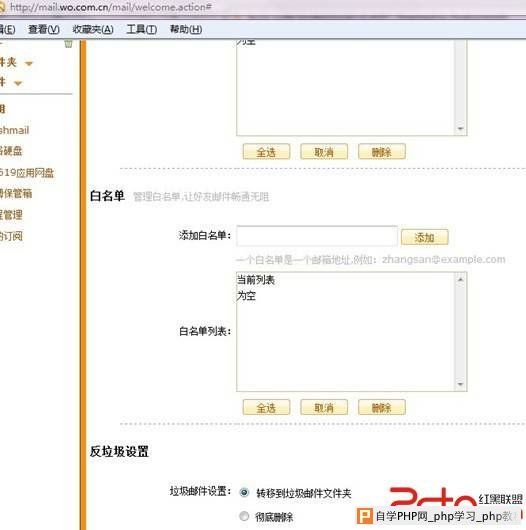526x530 pixels.
Task: Click 添加 button beside whitelist field
Action: click(x=425, y=237)
